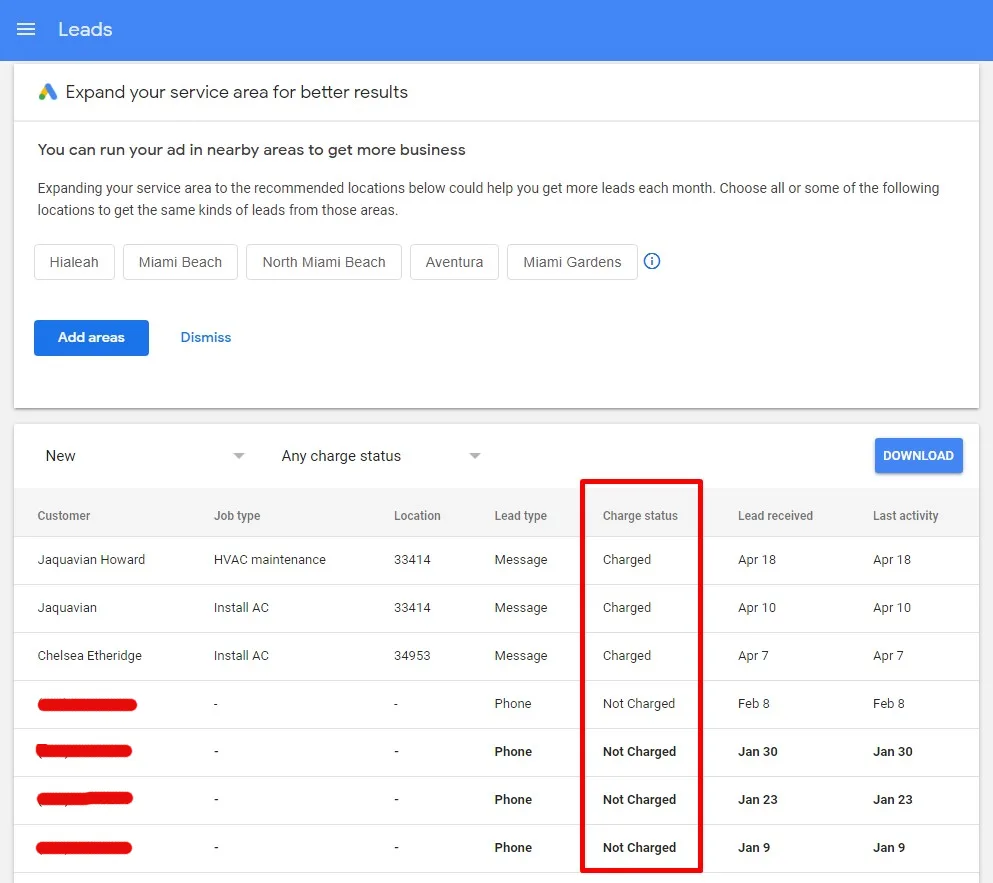Viewport: 993px width, 883px height.
Task: Select the Aventura area chip
Action: [x=454, y=261]
